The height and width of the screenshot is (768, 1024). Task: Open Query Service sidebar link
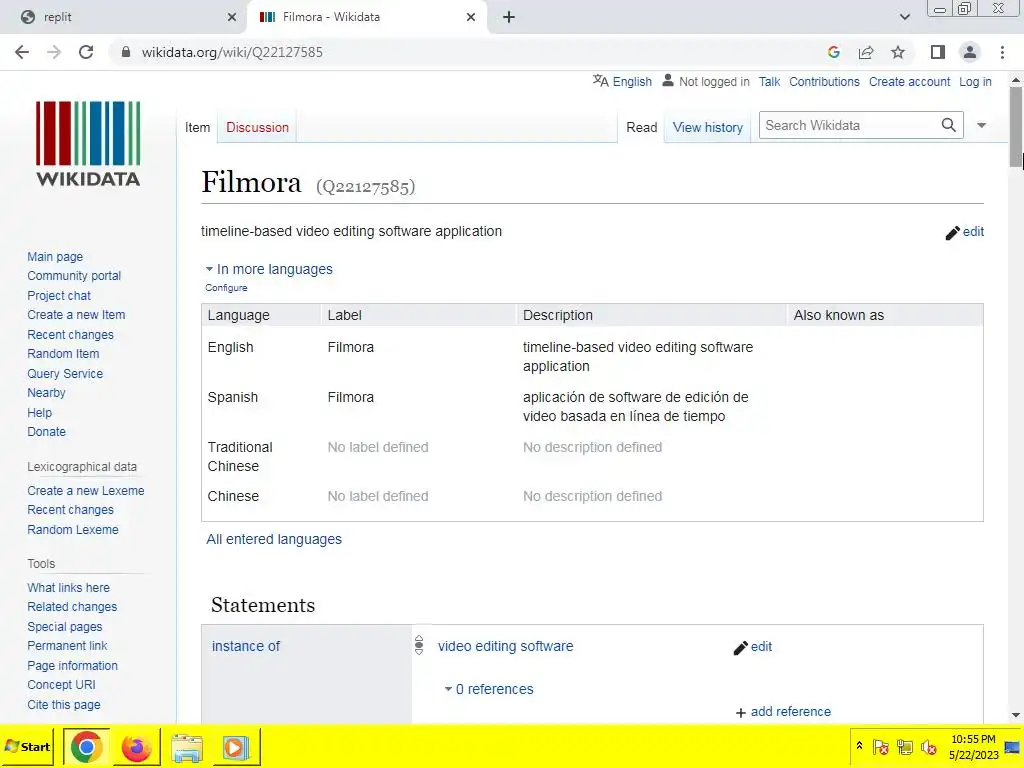click(65, 374)
